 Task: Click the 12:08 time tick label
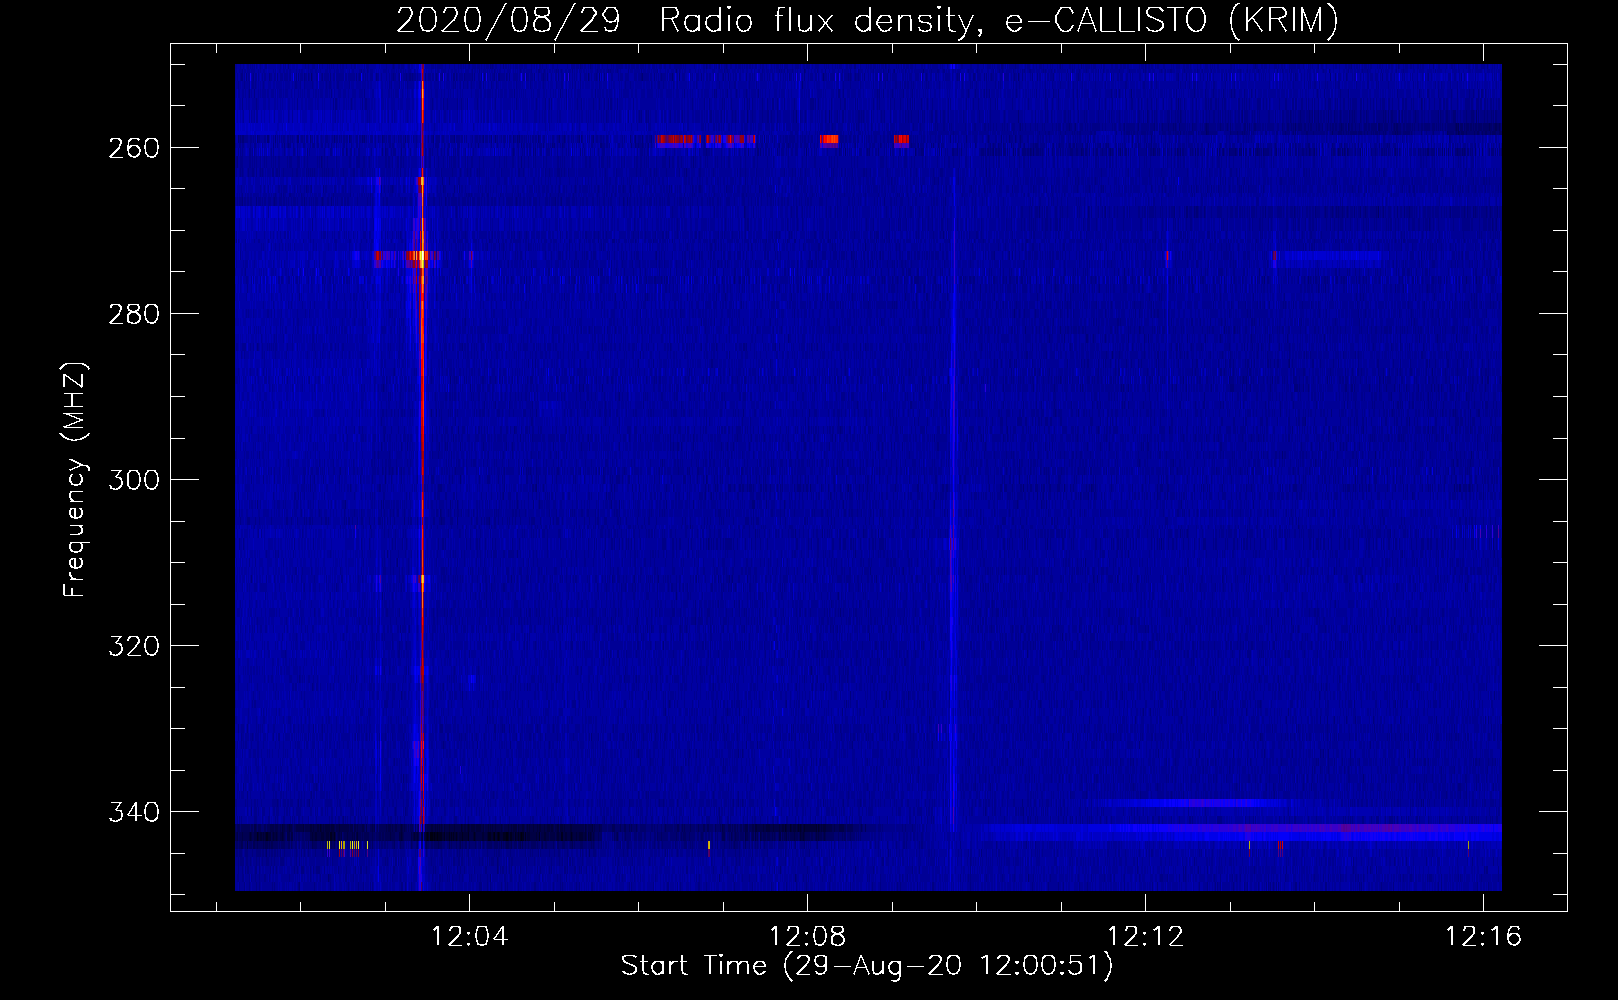point(807,936)
